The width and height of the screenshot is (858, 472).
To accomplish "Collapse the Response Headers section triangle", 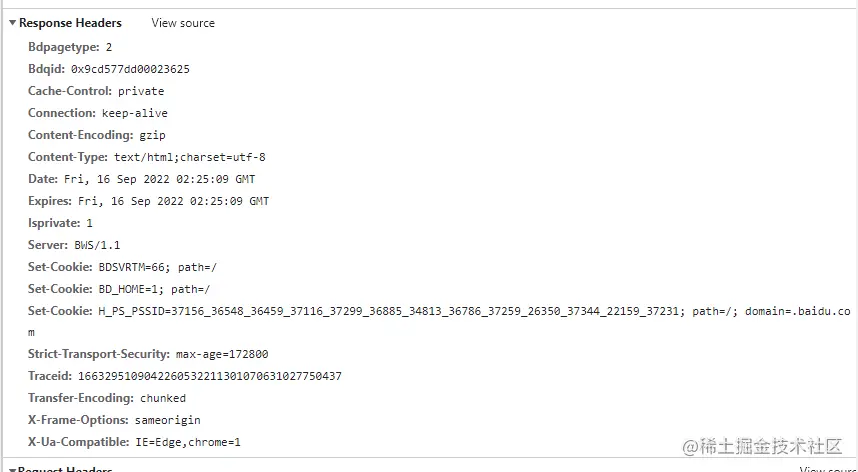I will coord(12,23).
